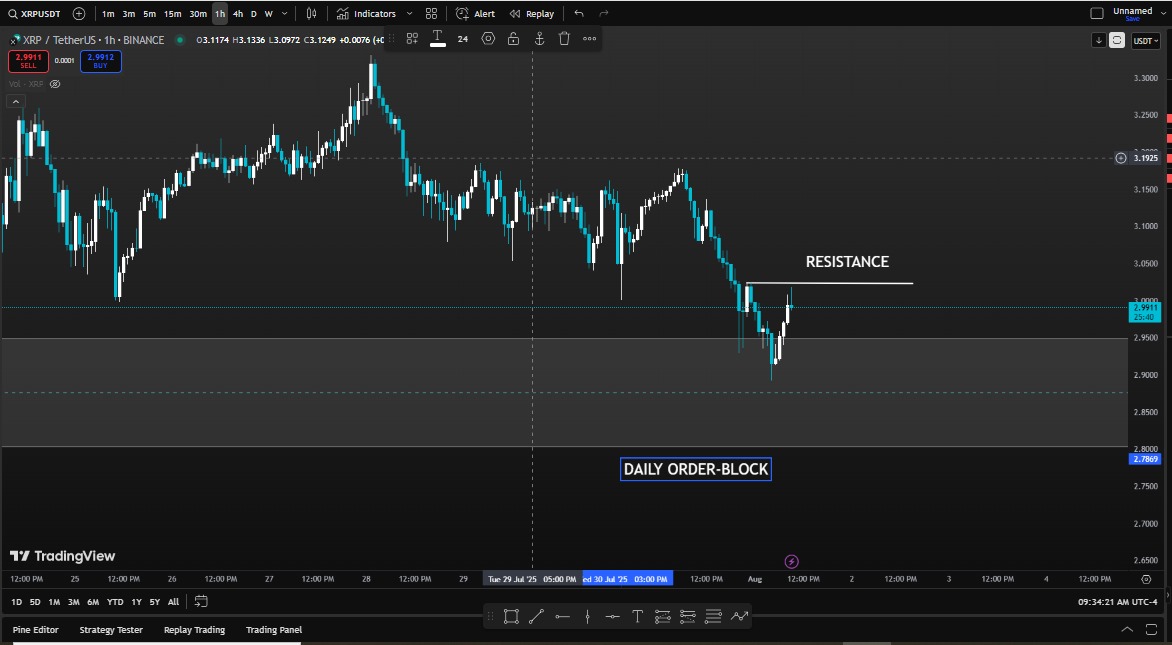
Task: Open USDT currency dropdown
Action: [x=1146, y=40]
